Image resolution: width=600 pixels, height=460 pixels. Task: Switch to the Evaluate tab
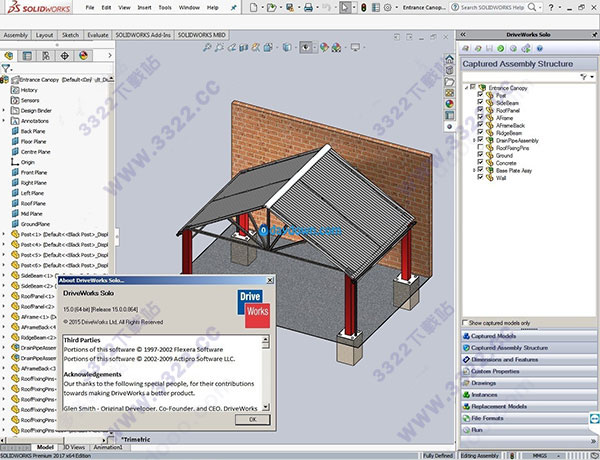click(x=98, y=34)
